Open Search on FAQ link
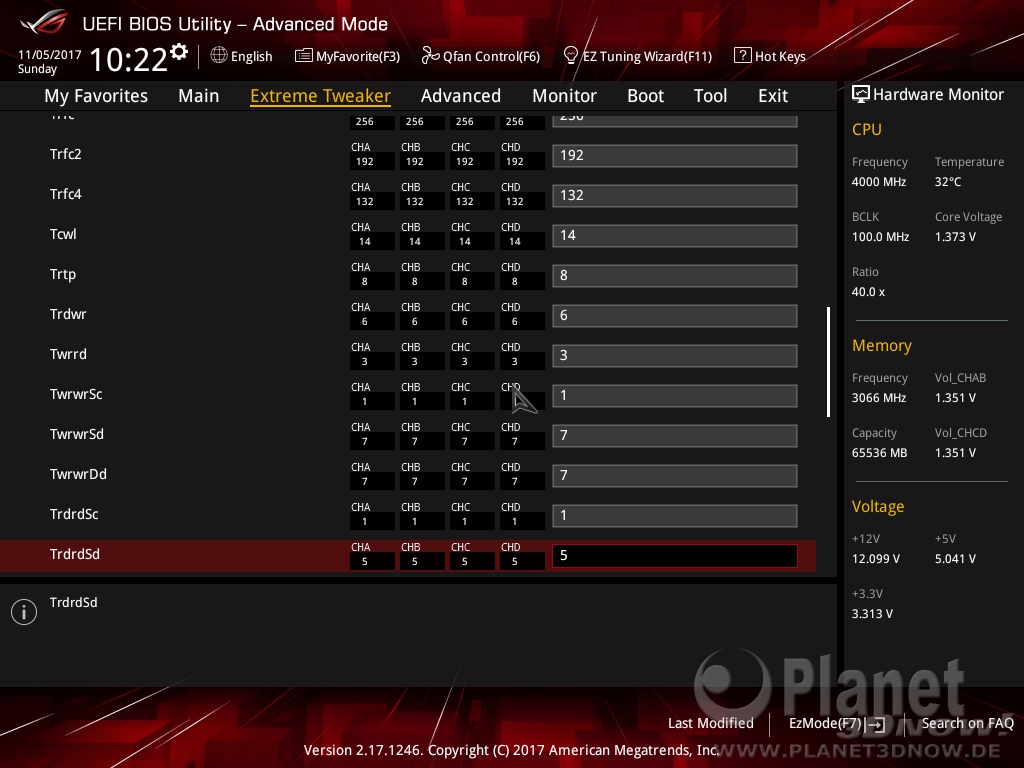 coord(968,723)
